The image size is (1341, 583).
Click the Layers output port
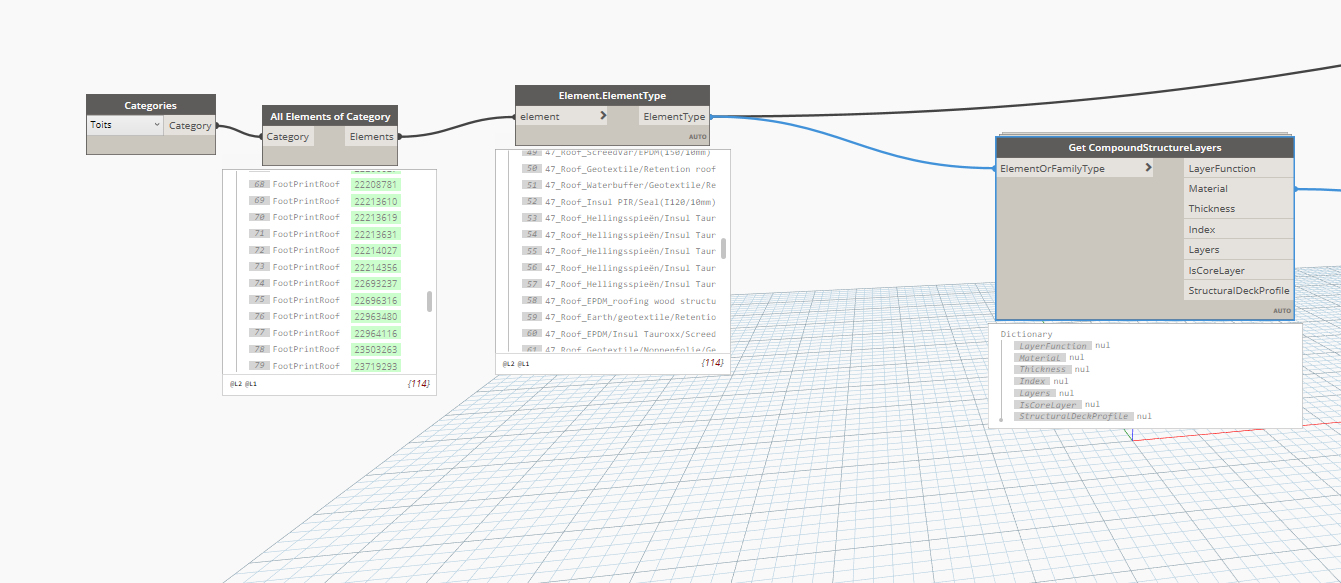pos(1237,250)
